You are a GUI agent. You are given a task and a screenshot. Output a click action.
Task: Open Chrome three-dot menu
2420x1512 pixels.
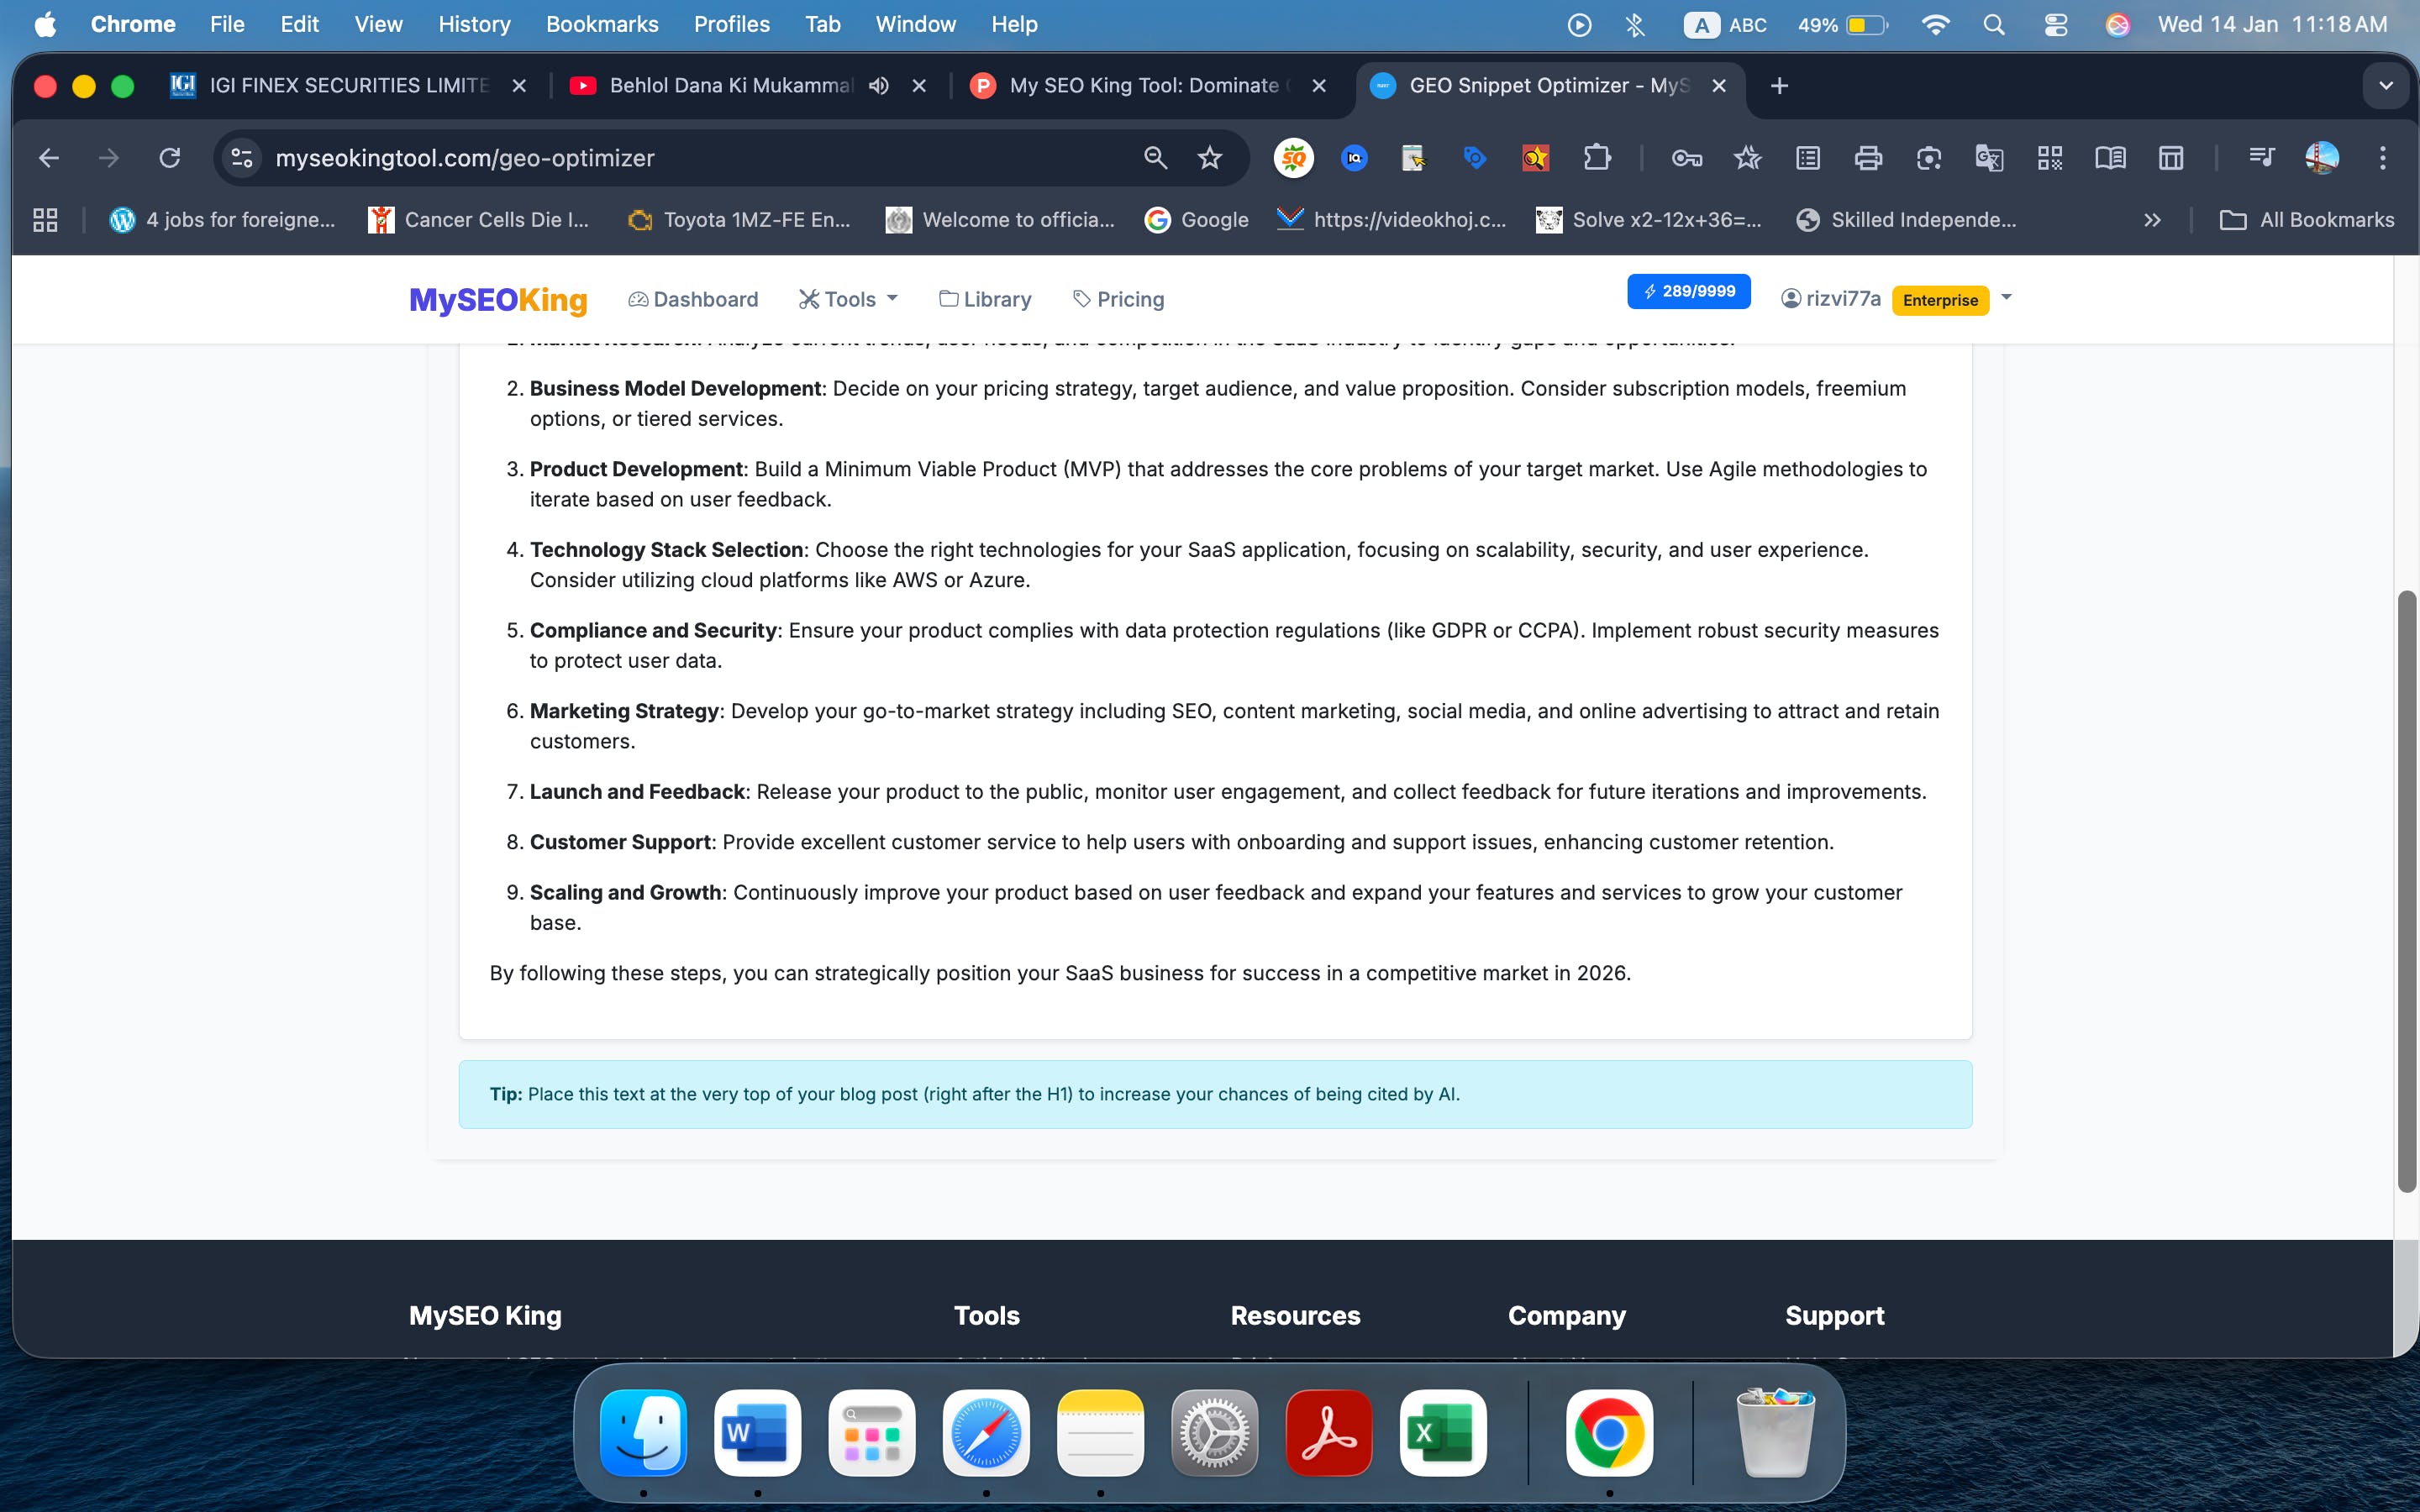tap(2382, 158)
